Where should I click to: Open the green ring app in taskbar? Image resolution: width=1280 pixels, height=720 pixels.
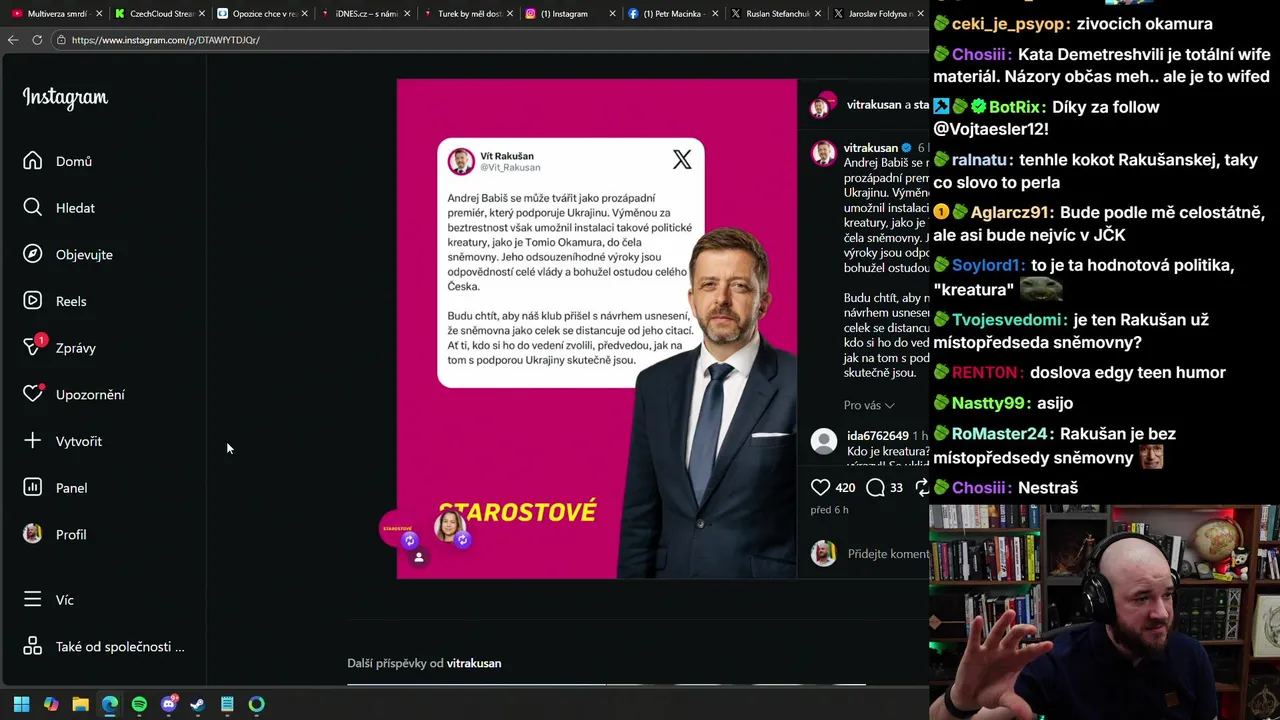257,704
